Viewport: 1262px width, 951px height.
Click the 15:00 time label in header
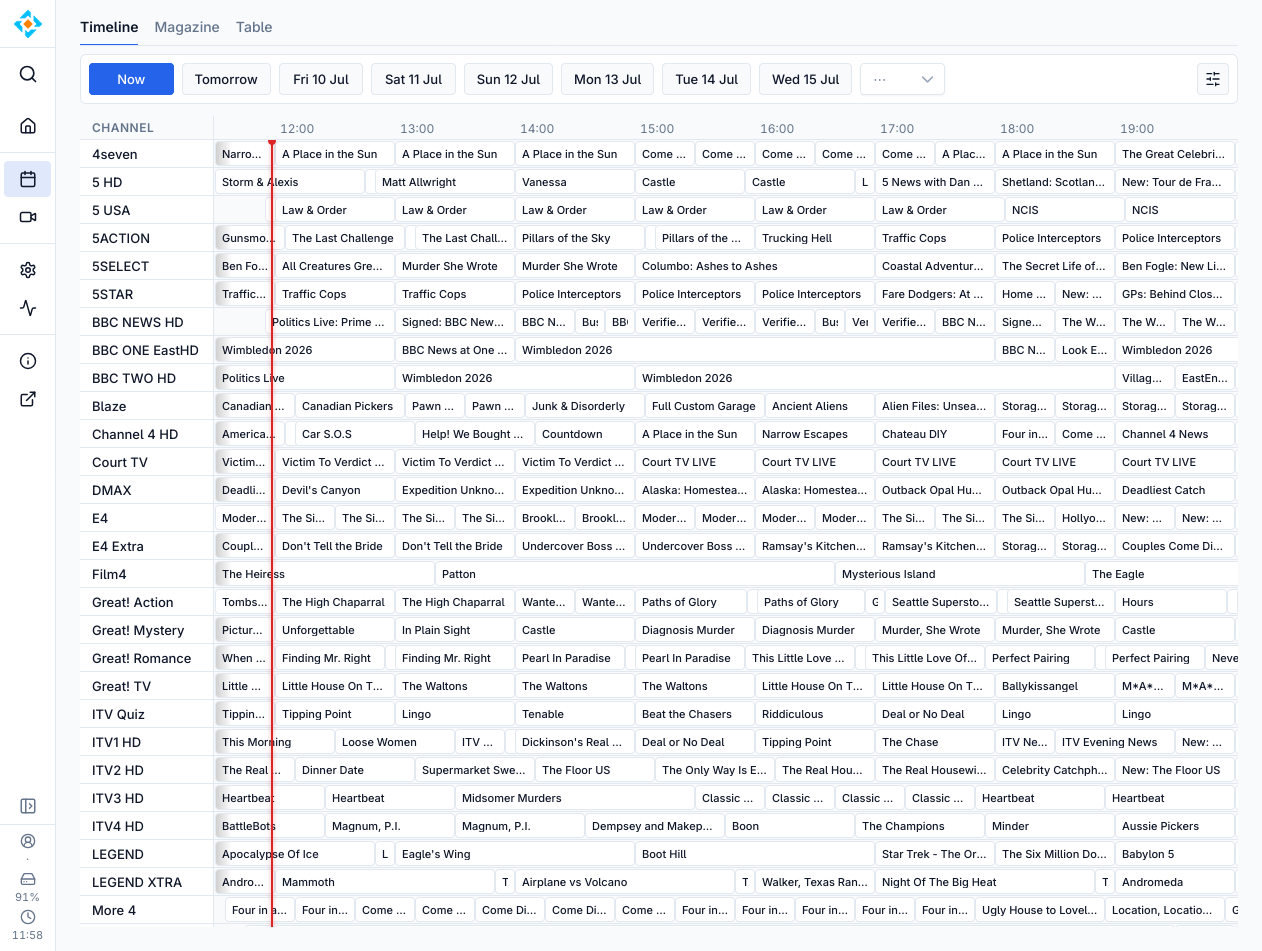[x=657, y=129]
